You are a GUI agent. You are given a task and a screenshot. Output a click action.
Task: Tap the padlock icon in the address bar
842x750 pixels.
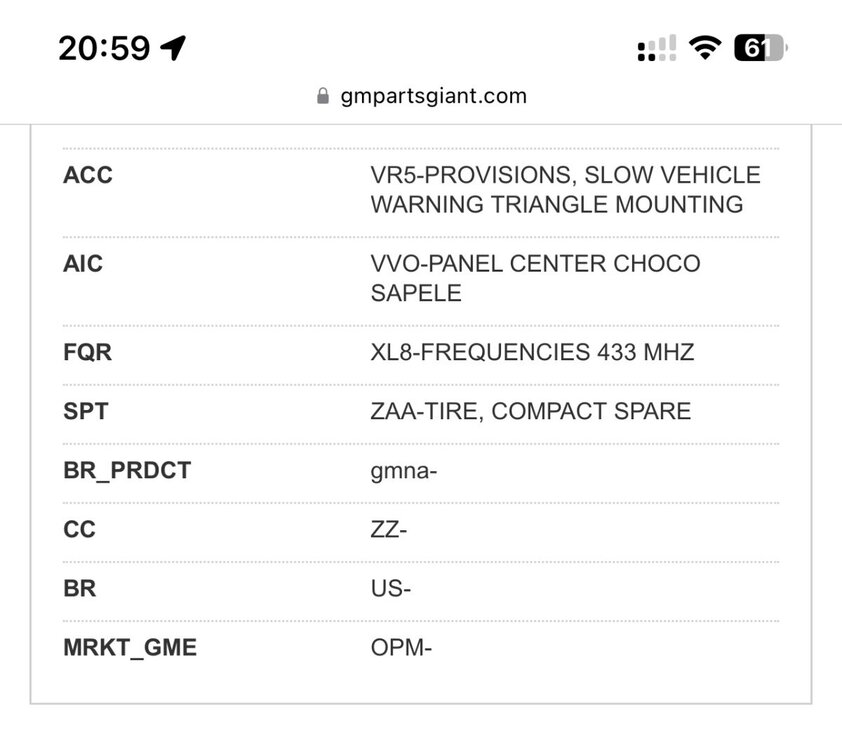[x=322, y=96]
